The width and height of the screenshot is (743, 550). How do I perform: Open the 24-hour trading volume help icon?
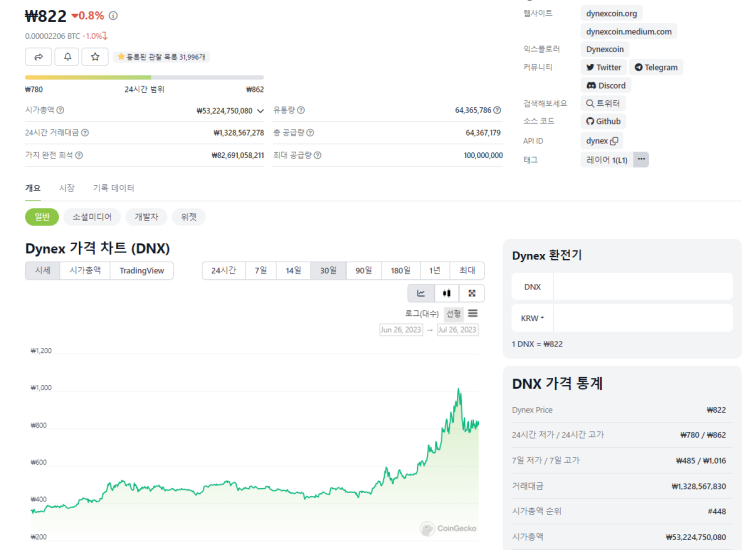pos(85,133)
